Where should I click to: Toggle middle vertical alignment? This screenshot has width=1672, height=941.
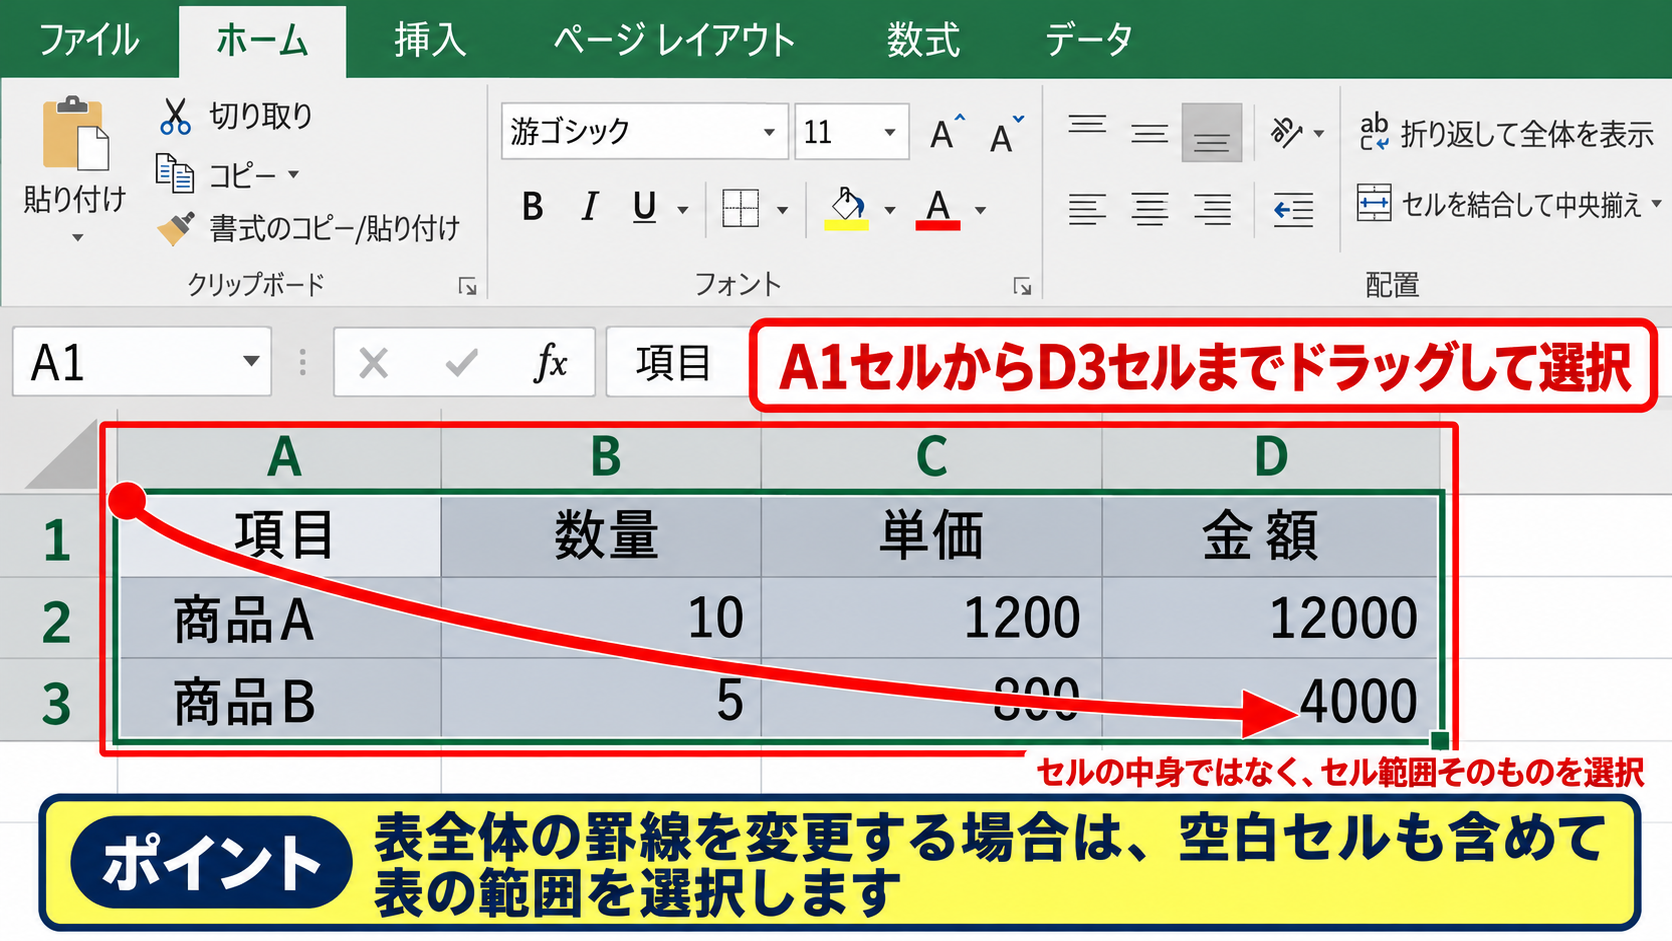coord(1149,132)
